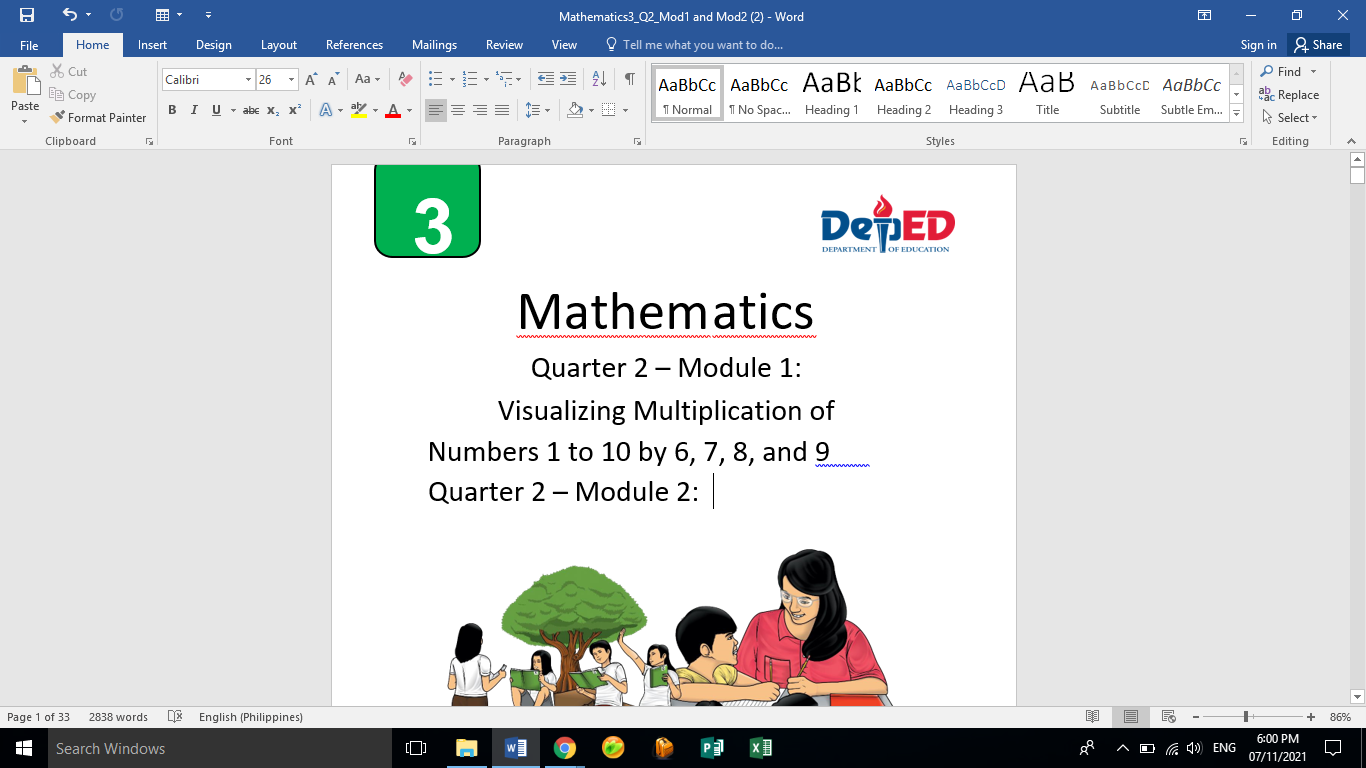This screenshot has width=1366, height=768.
Task: Apply Superscript formatting
Action: pos(295,110)
